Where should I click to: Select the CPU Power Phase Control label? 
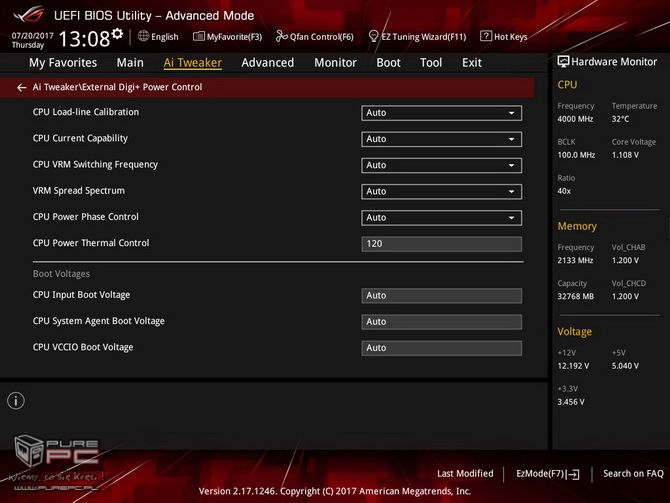point(85,217)
